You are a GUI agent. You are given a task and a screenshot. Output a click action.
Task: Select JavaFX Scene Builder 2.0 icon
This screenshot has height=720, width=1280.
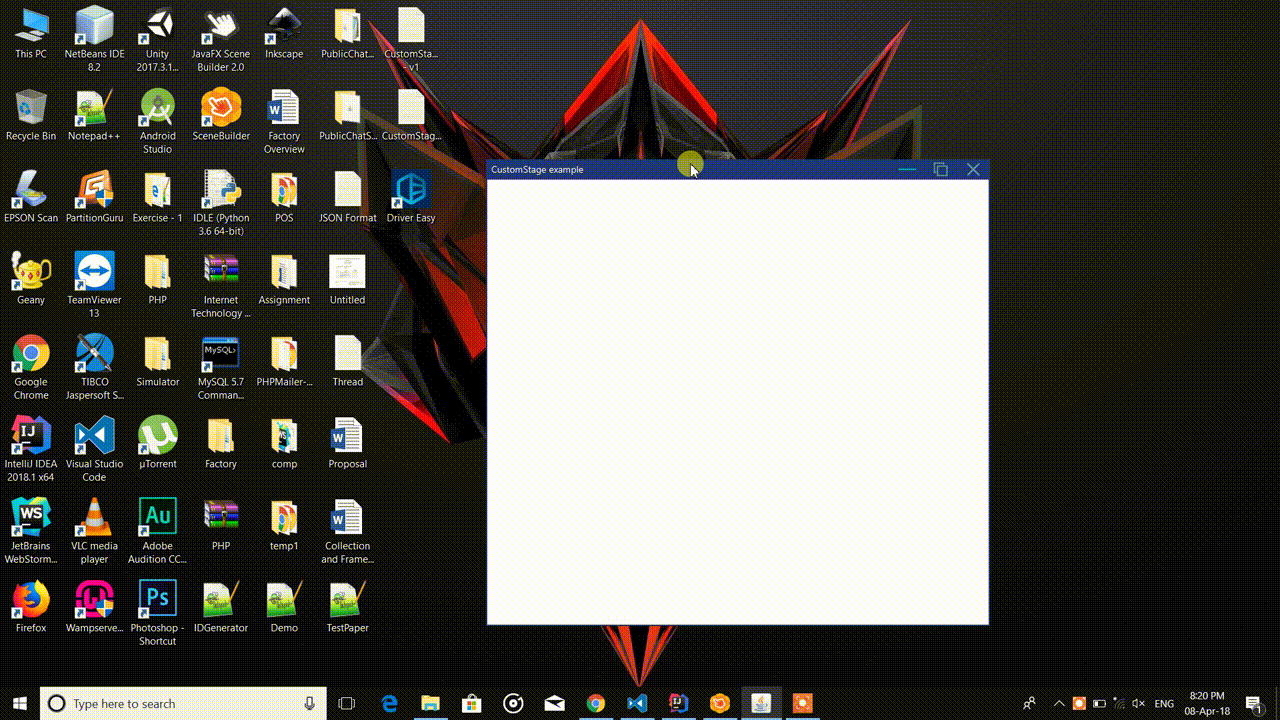[221, 38]
